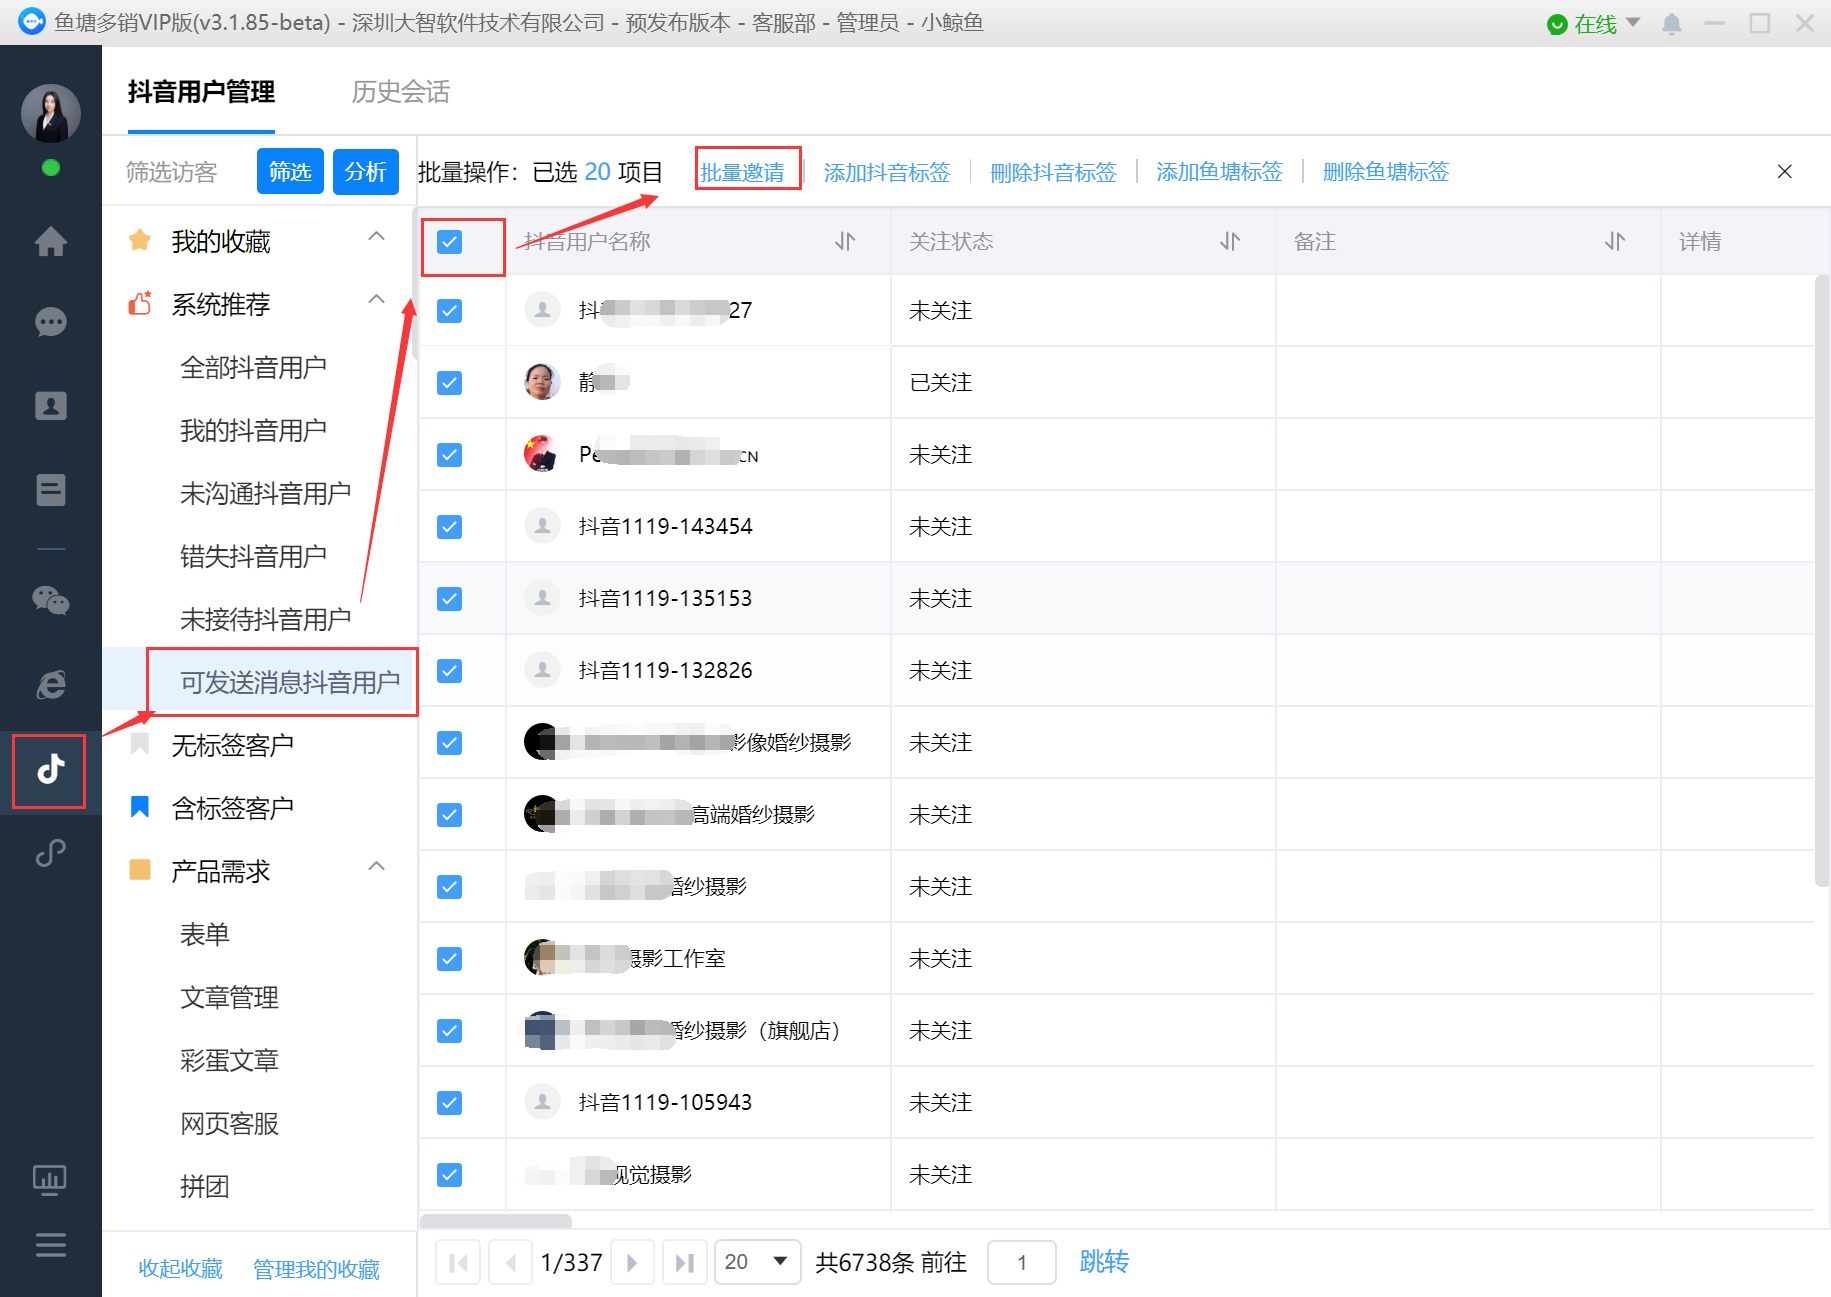
Task: Open the page size 20 dropdown
Action: tap(758, 1262)
